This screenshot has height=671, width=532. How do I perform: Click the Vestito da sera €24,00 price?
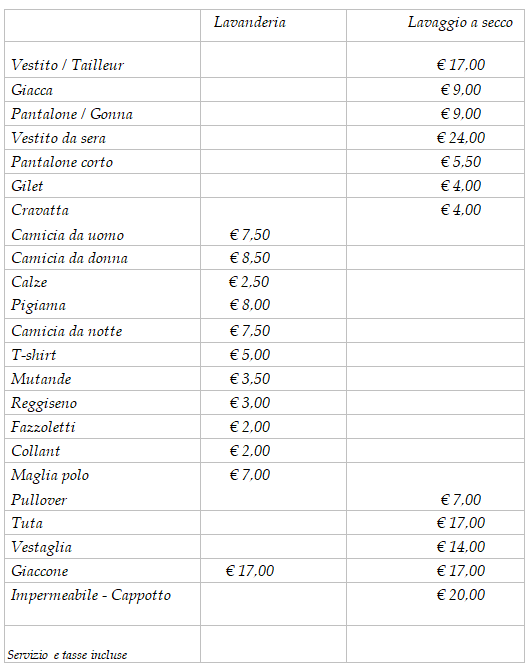461,138
